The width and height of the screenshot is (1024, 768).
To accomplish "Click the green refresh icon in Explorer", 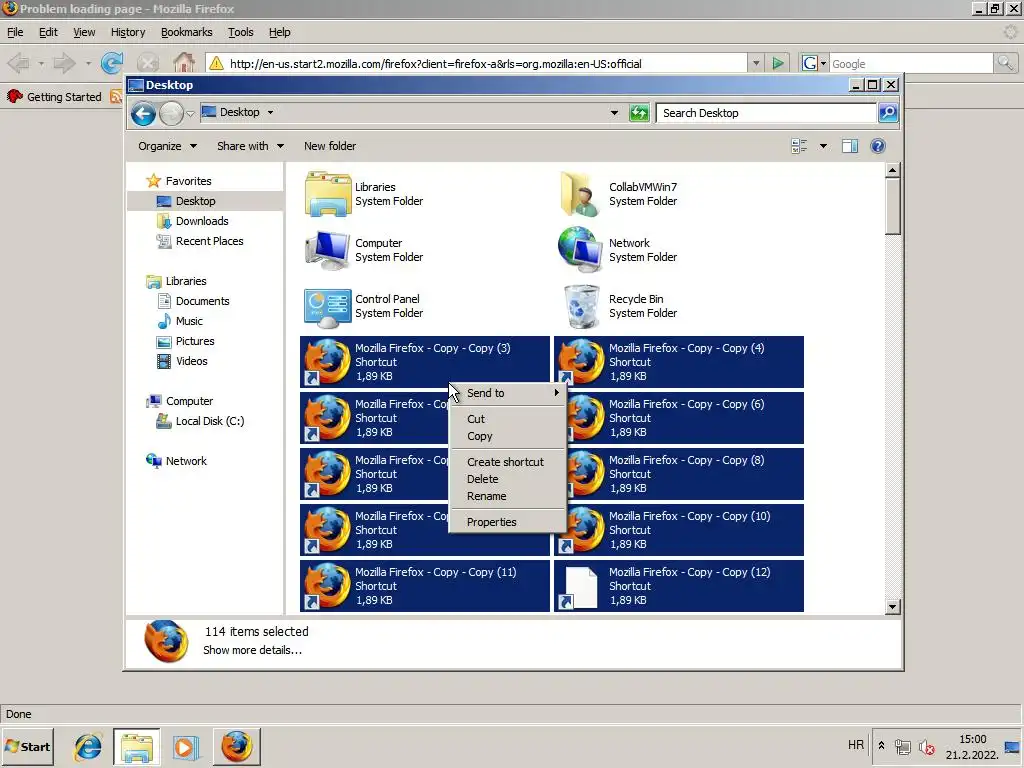I will (639, 113).
